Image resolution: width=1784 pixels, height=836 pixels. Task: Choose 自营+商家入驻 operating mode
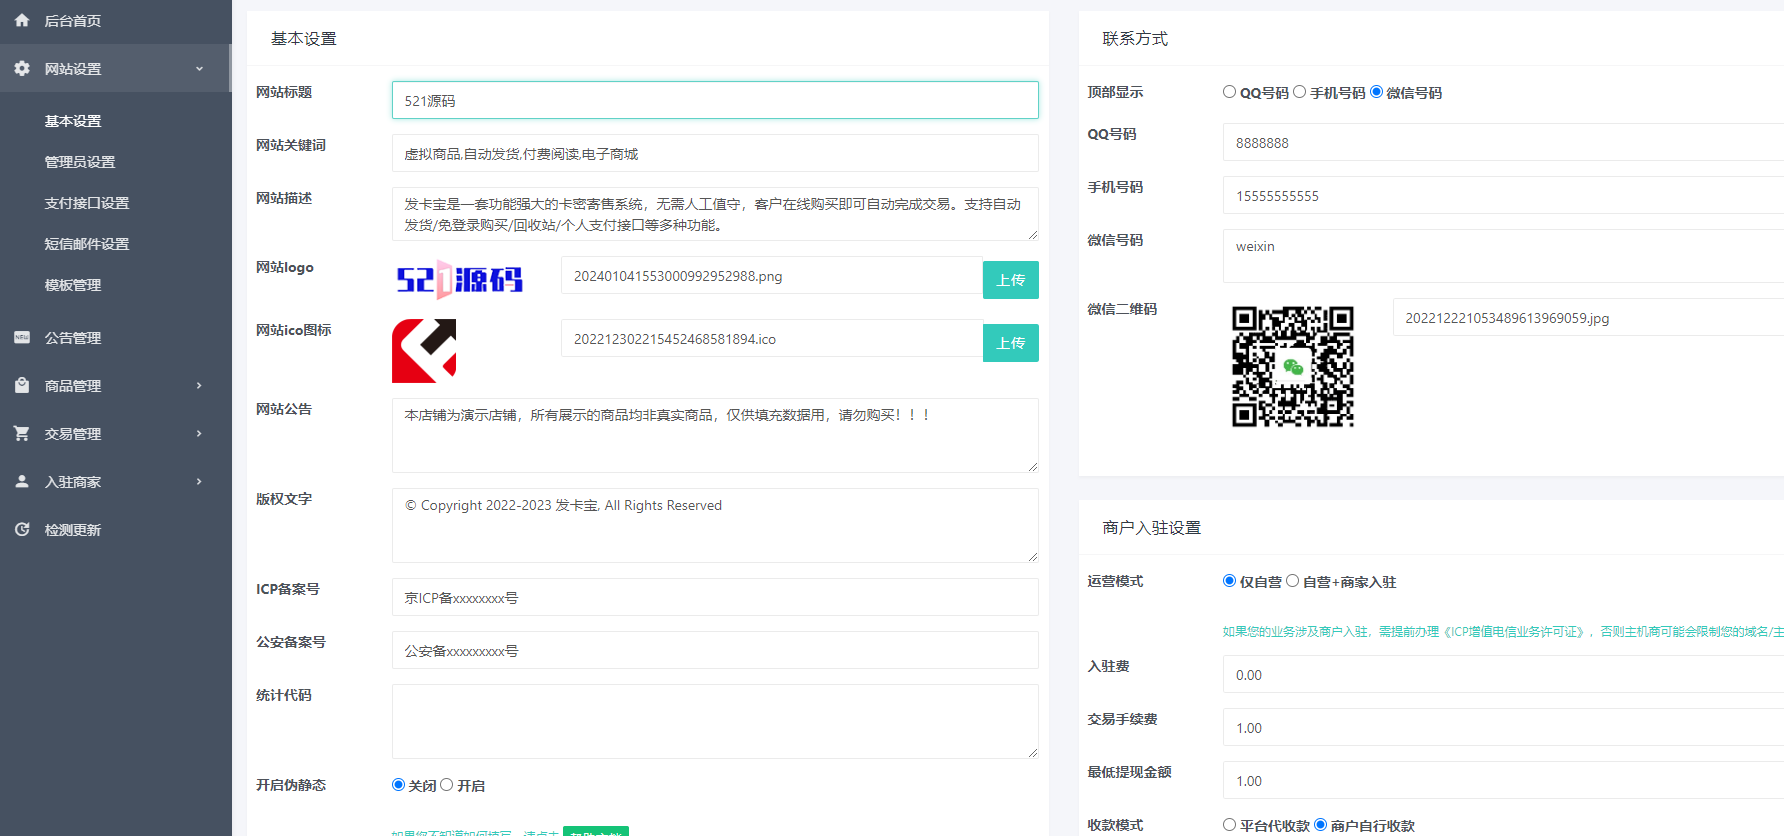(1292, 581)
